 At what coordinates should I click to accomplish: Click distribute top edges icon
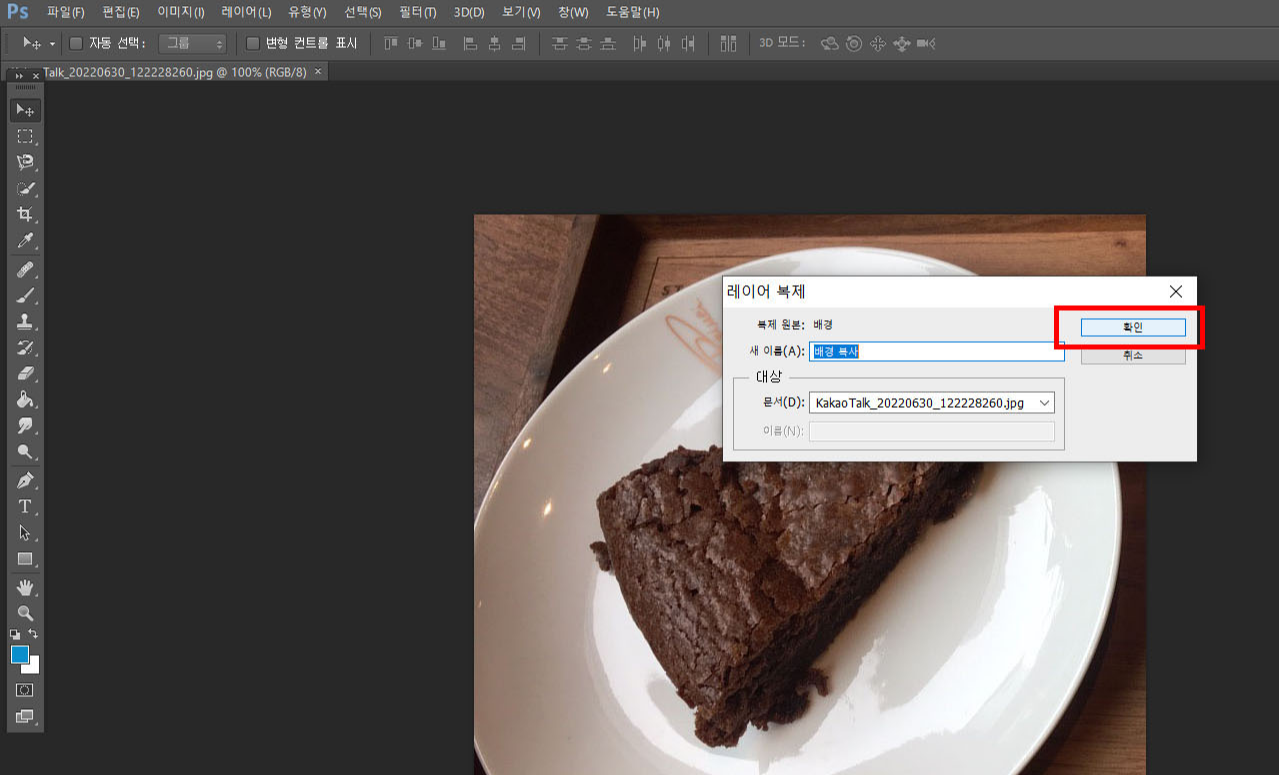(x=560, y=44)
